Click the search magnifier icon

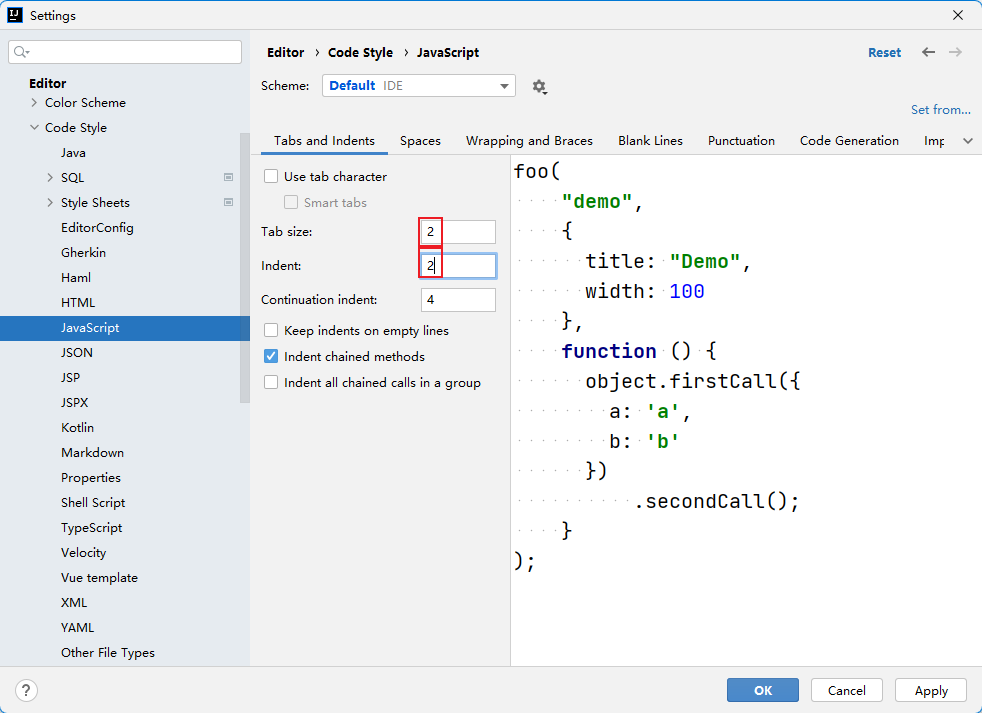click(21, 52)
